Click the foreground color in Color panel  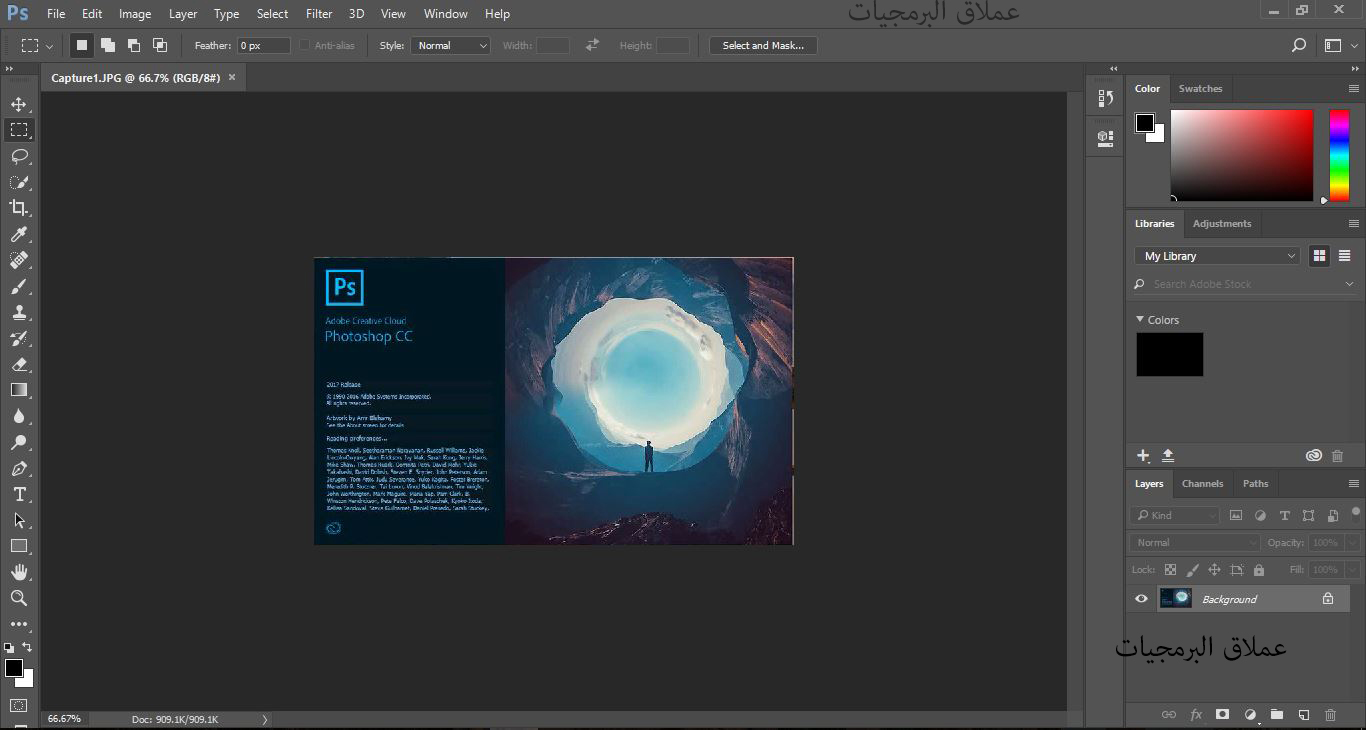[x=1145, y=123]
